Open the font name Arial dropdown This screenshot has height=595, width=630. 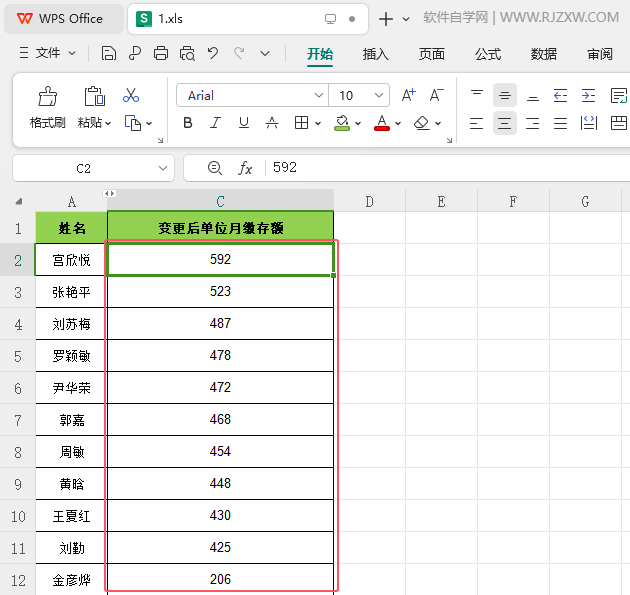tap(319, 96)
